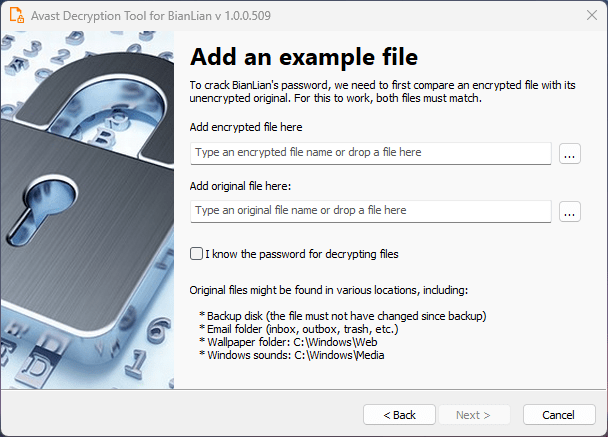Viewport: 608px width, 437px height.
Task: Click the 'Add an example file' heading
Action: [303, 56]
